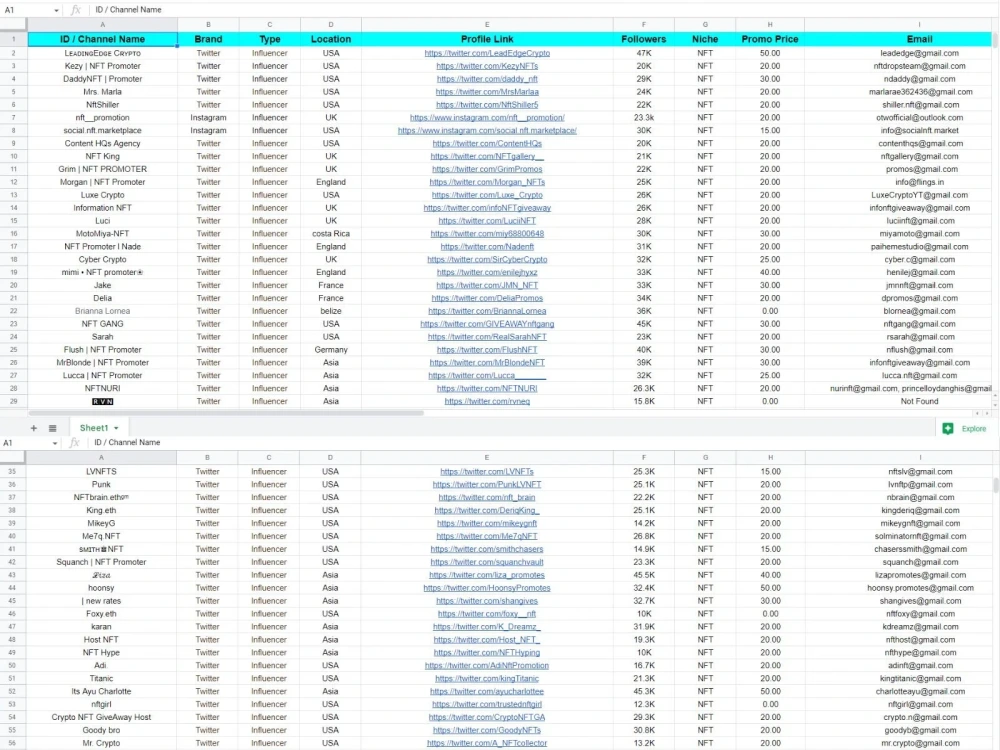Select the nftslv@gmail.com email cell
The image size is (1000, 750).
tap(920, 471)
